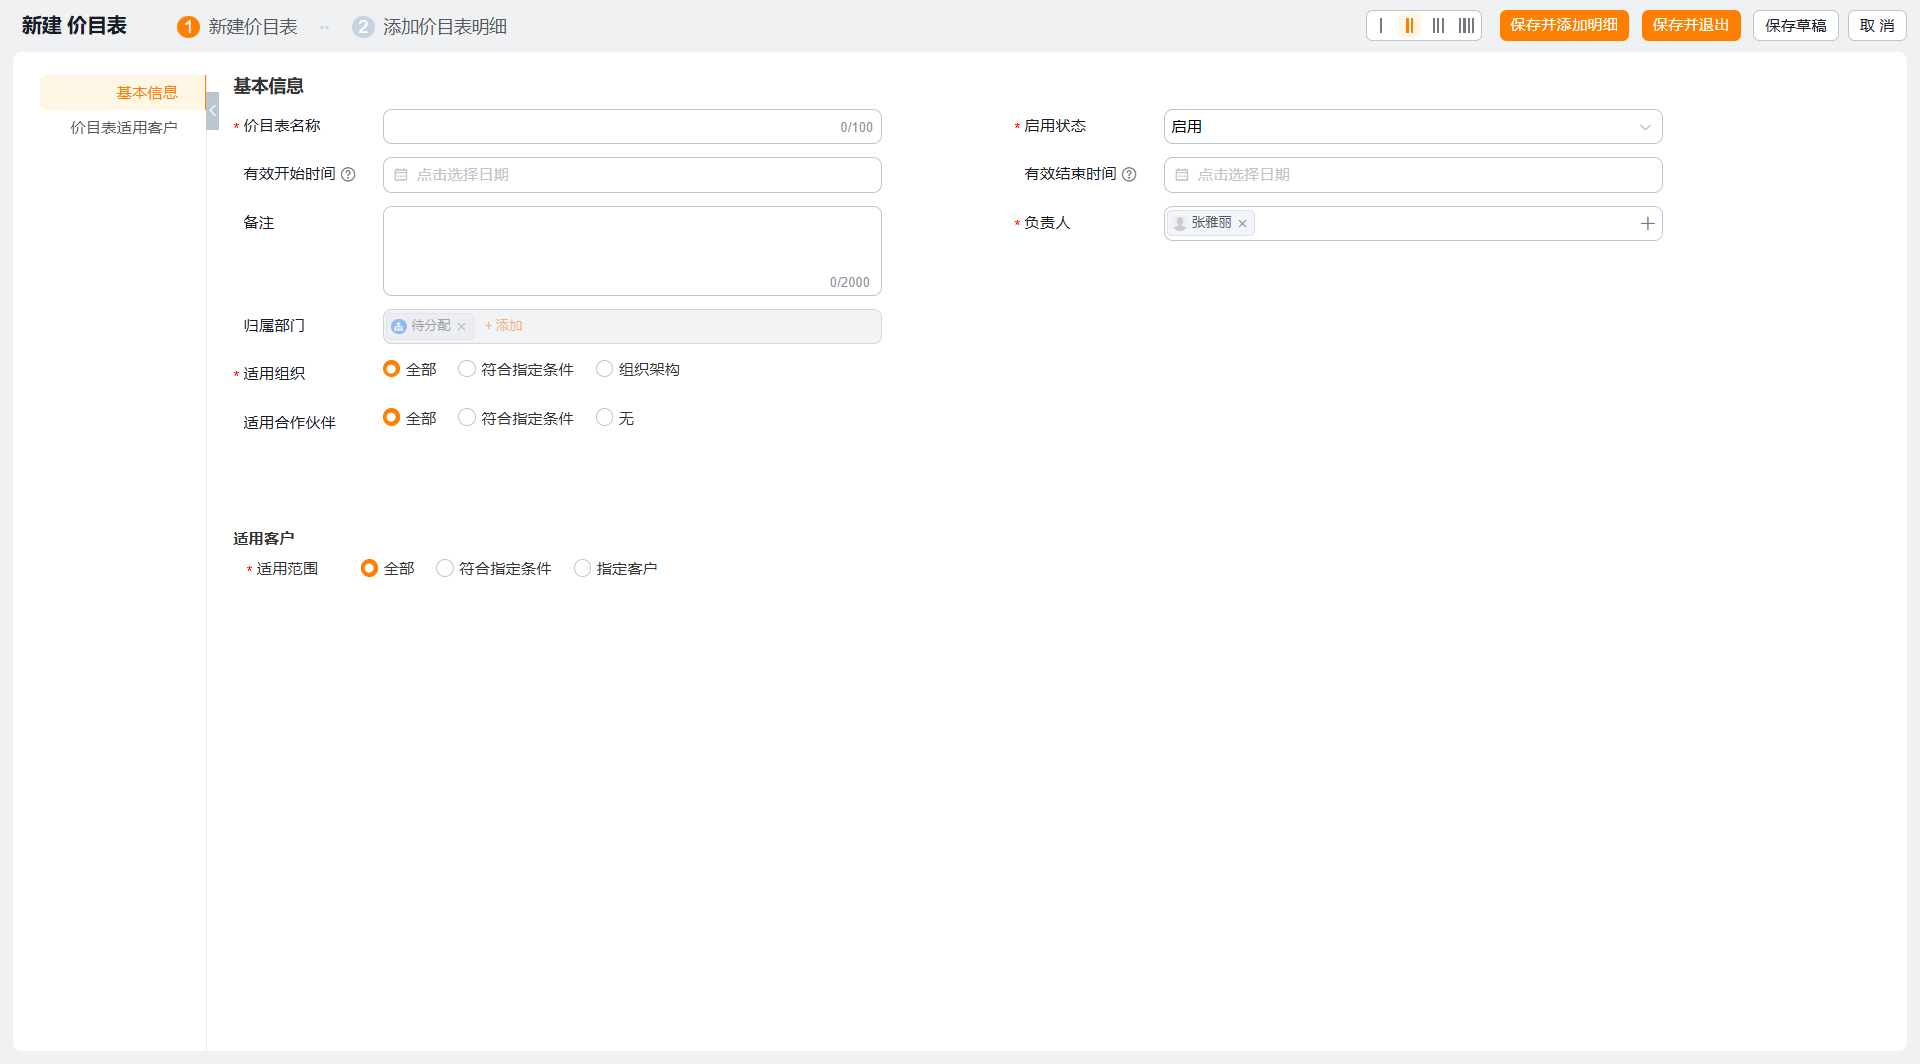The height and width of the screenshot is (1064, 1920).
Task: Focus the 备注 text area
Action: point(632,251)
